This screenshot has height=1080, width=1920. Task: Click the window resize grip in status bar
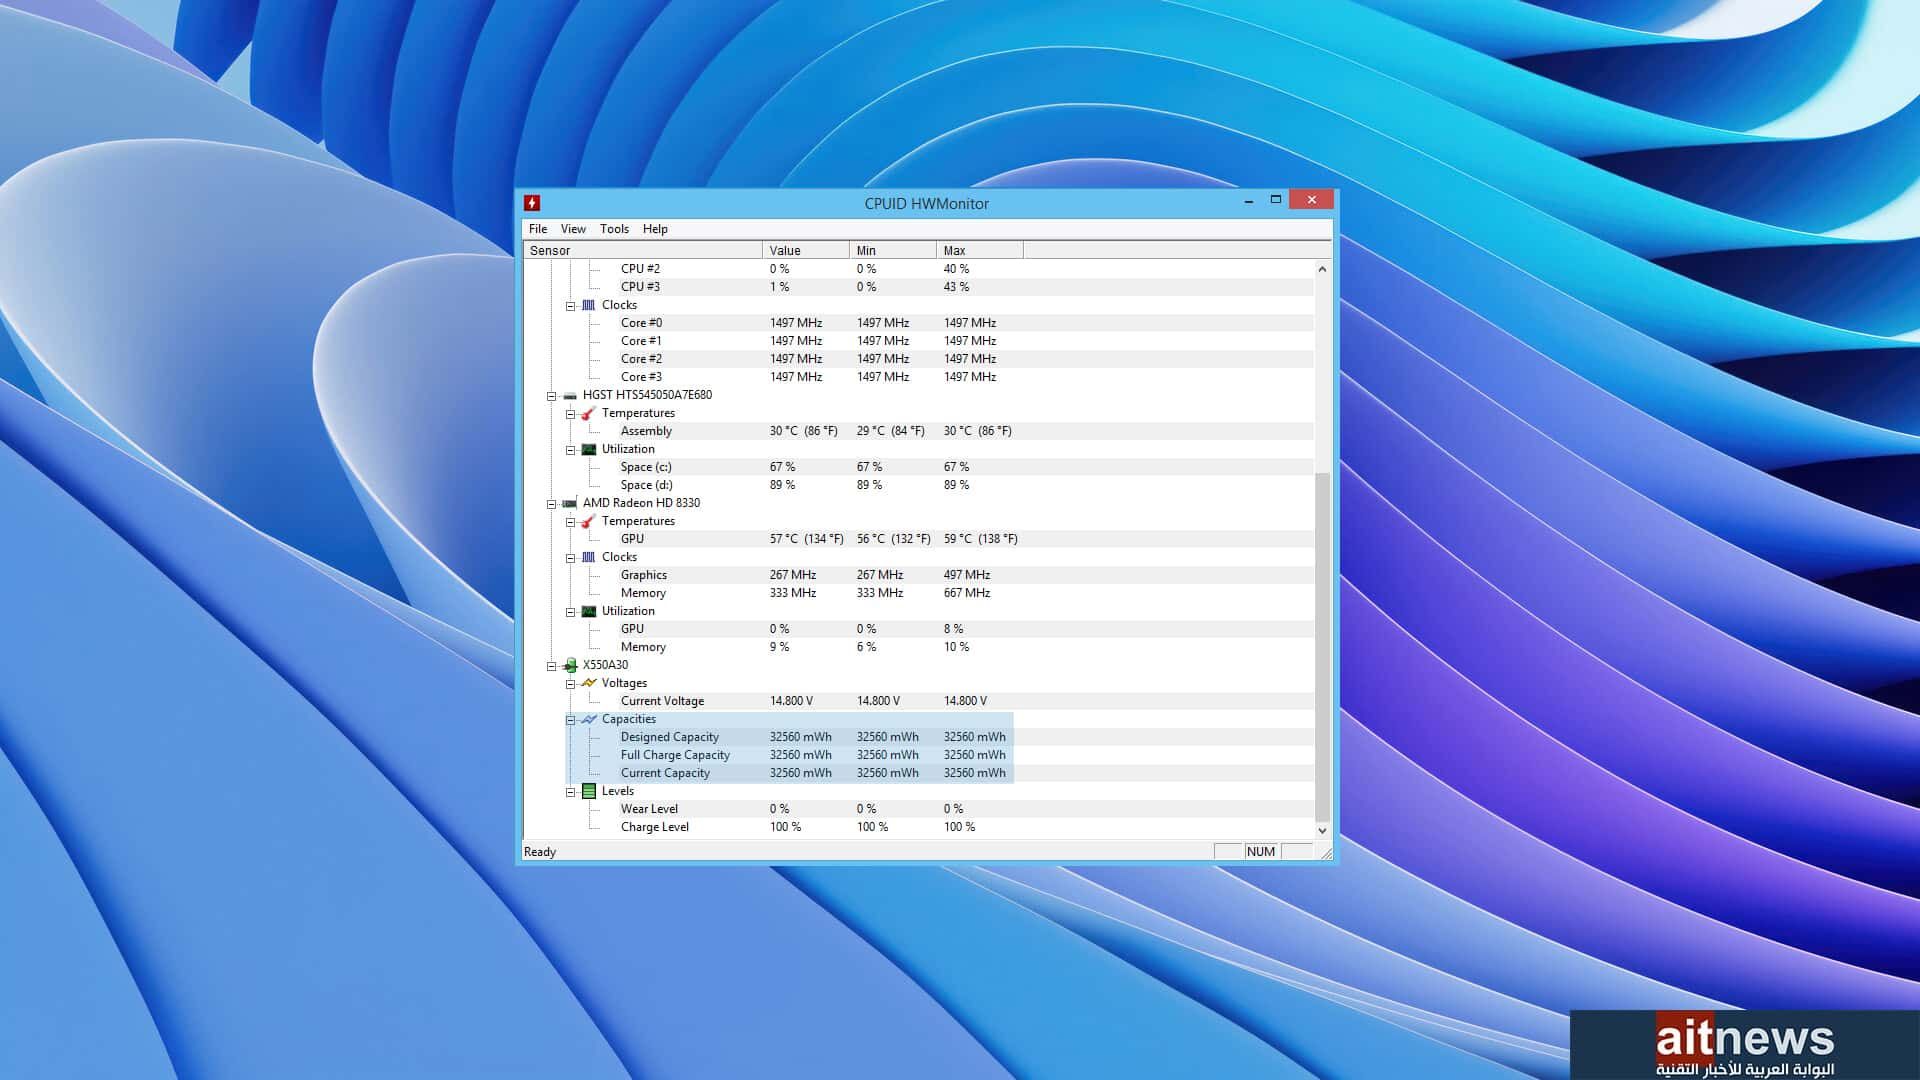[x=1326, y=853]
